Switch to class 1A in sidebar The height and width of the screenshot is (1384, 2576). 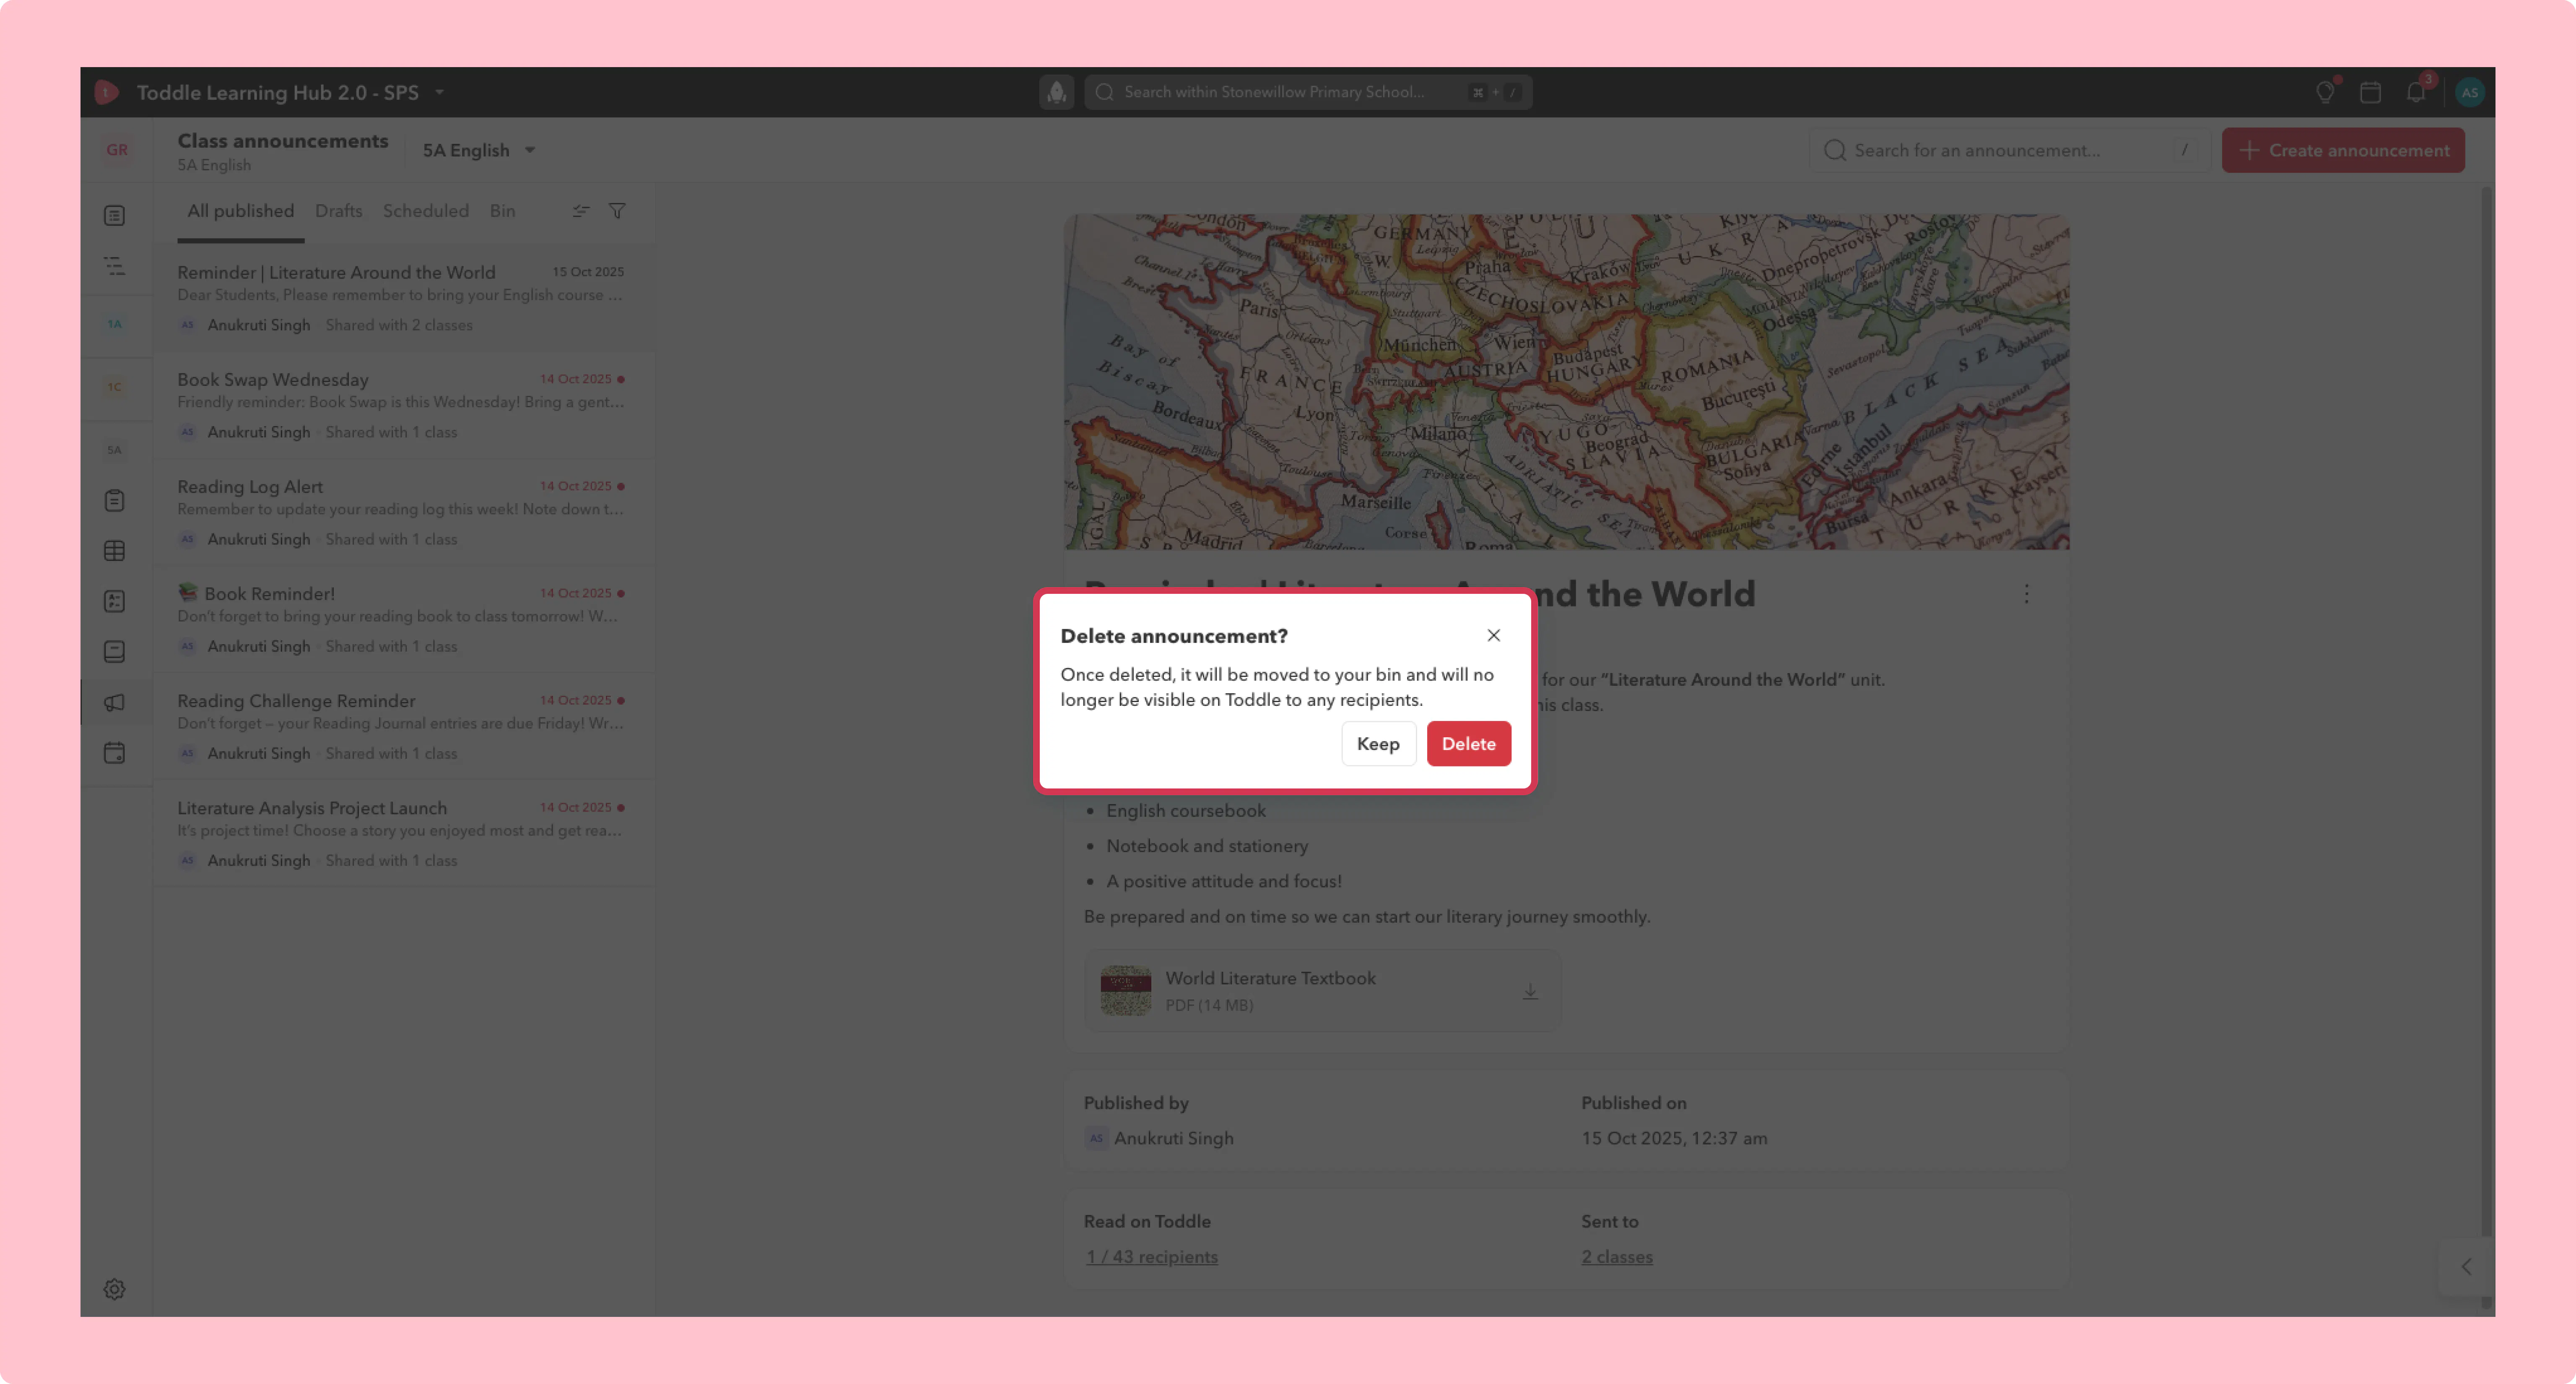click(x=115, y=324)
